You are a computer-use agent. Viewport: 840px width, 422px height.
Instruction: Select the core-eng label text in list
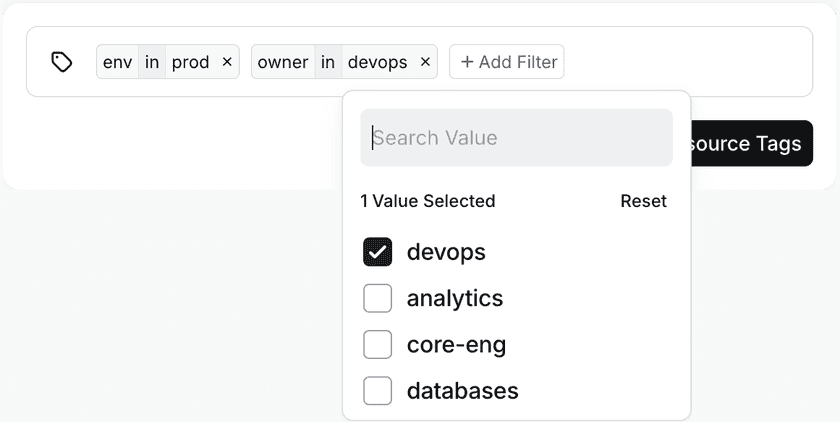456,345
